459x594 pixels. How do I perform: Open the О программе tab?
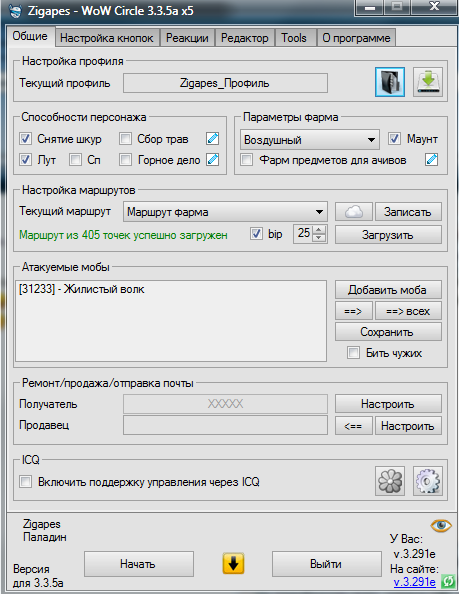point(356,38)
